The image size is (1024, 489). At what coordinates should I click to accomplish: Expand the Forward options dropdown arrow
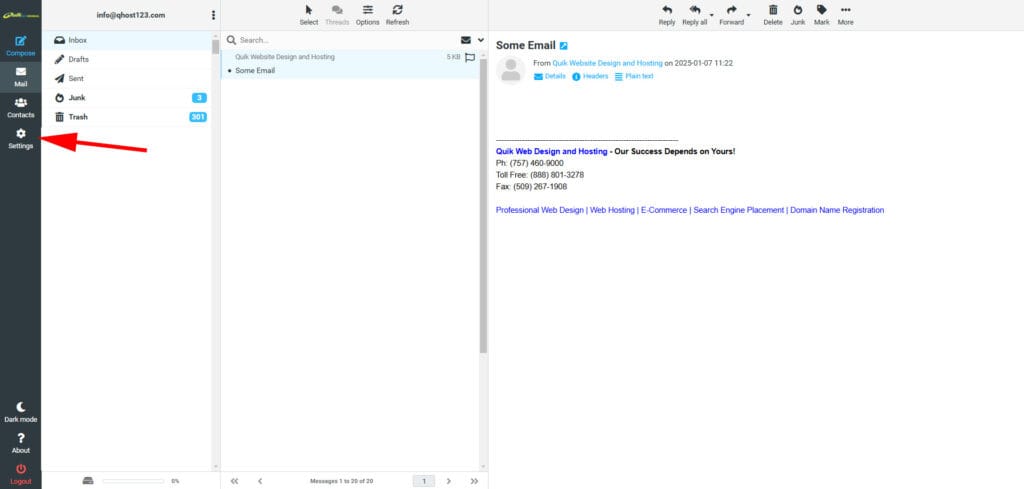748,15
